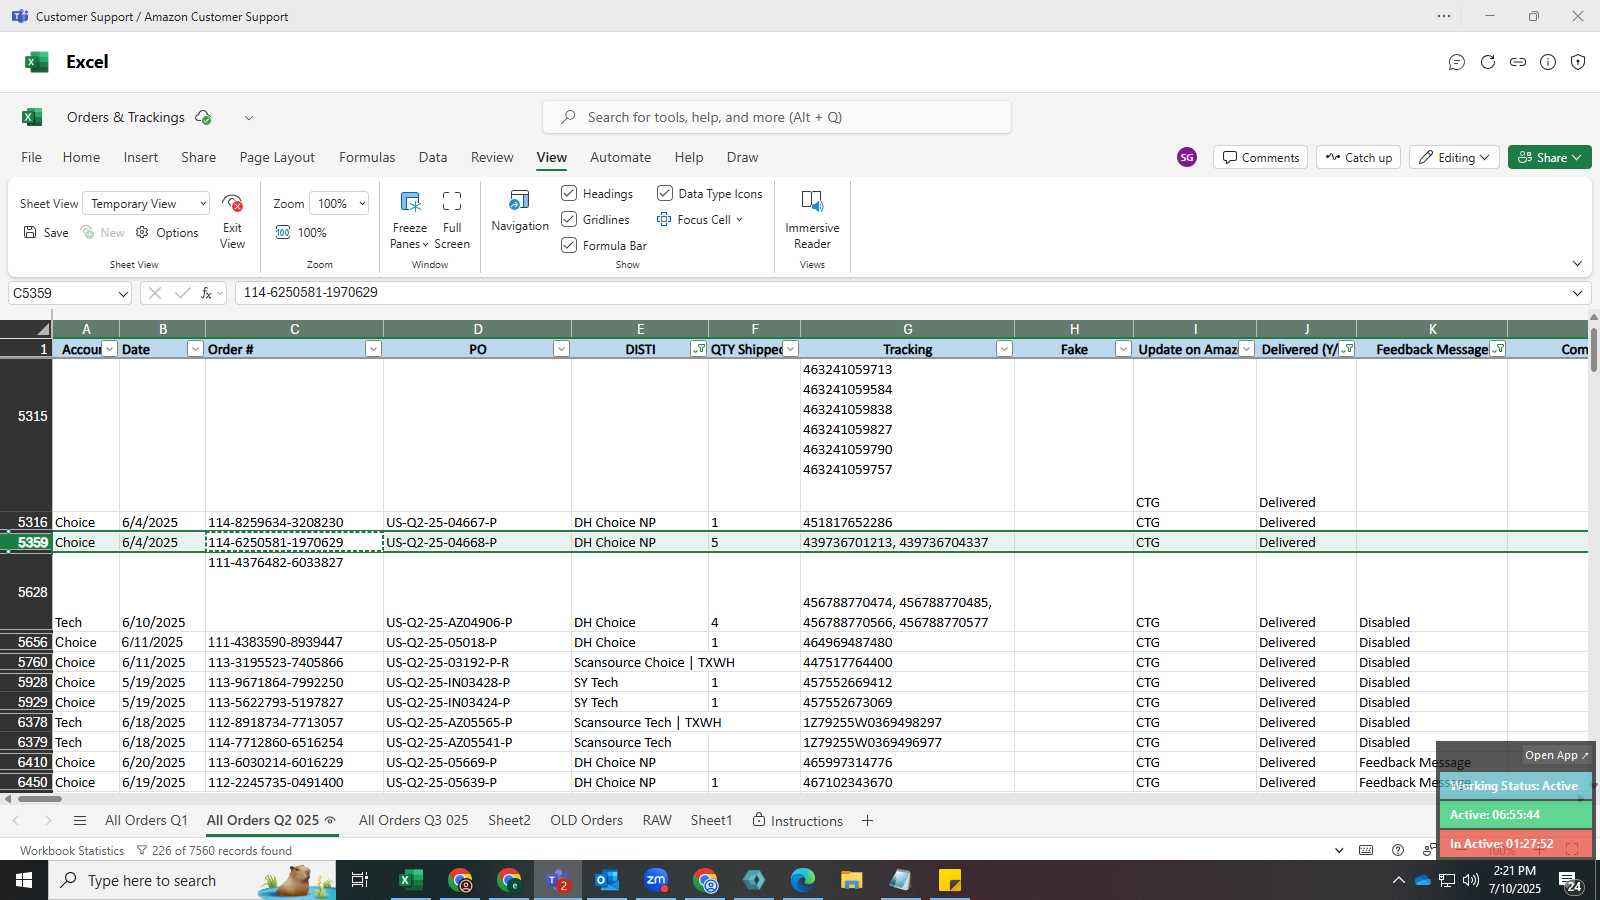Click the Exit View icon

233,204
